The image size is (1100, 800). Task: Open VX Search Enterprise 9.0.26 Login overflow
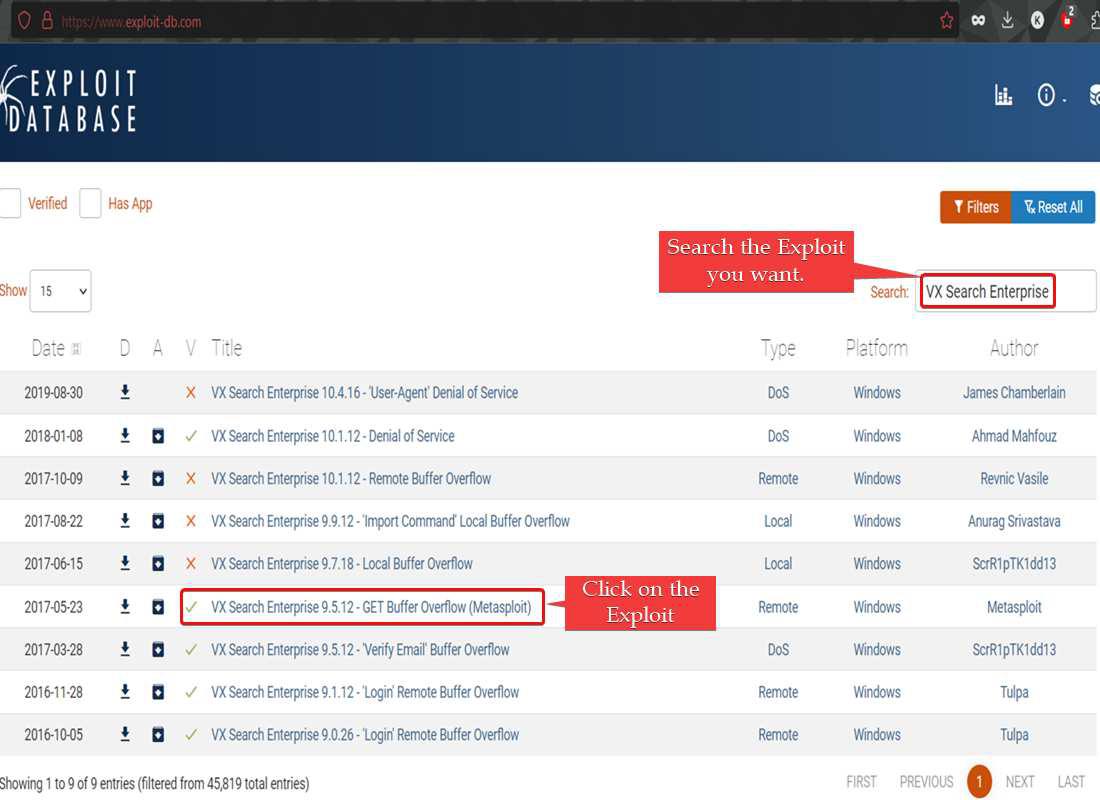pyautogui.click(x=365, y=735)
